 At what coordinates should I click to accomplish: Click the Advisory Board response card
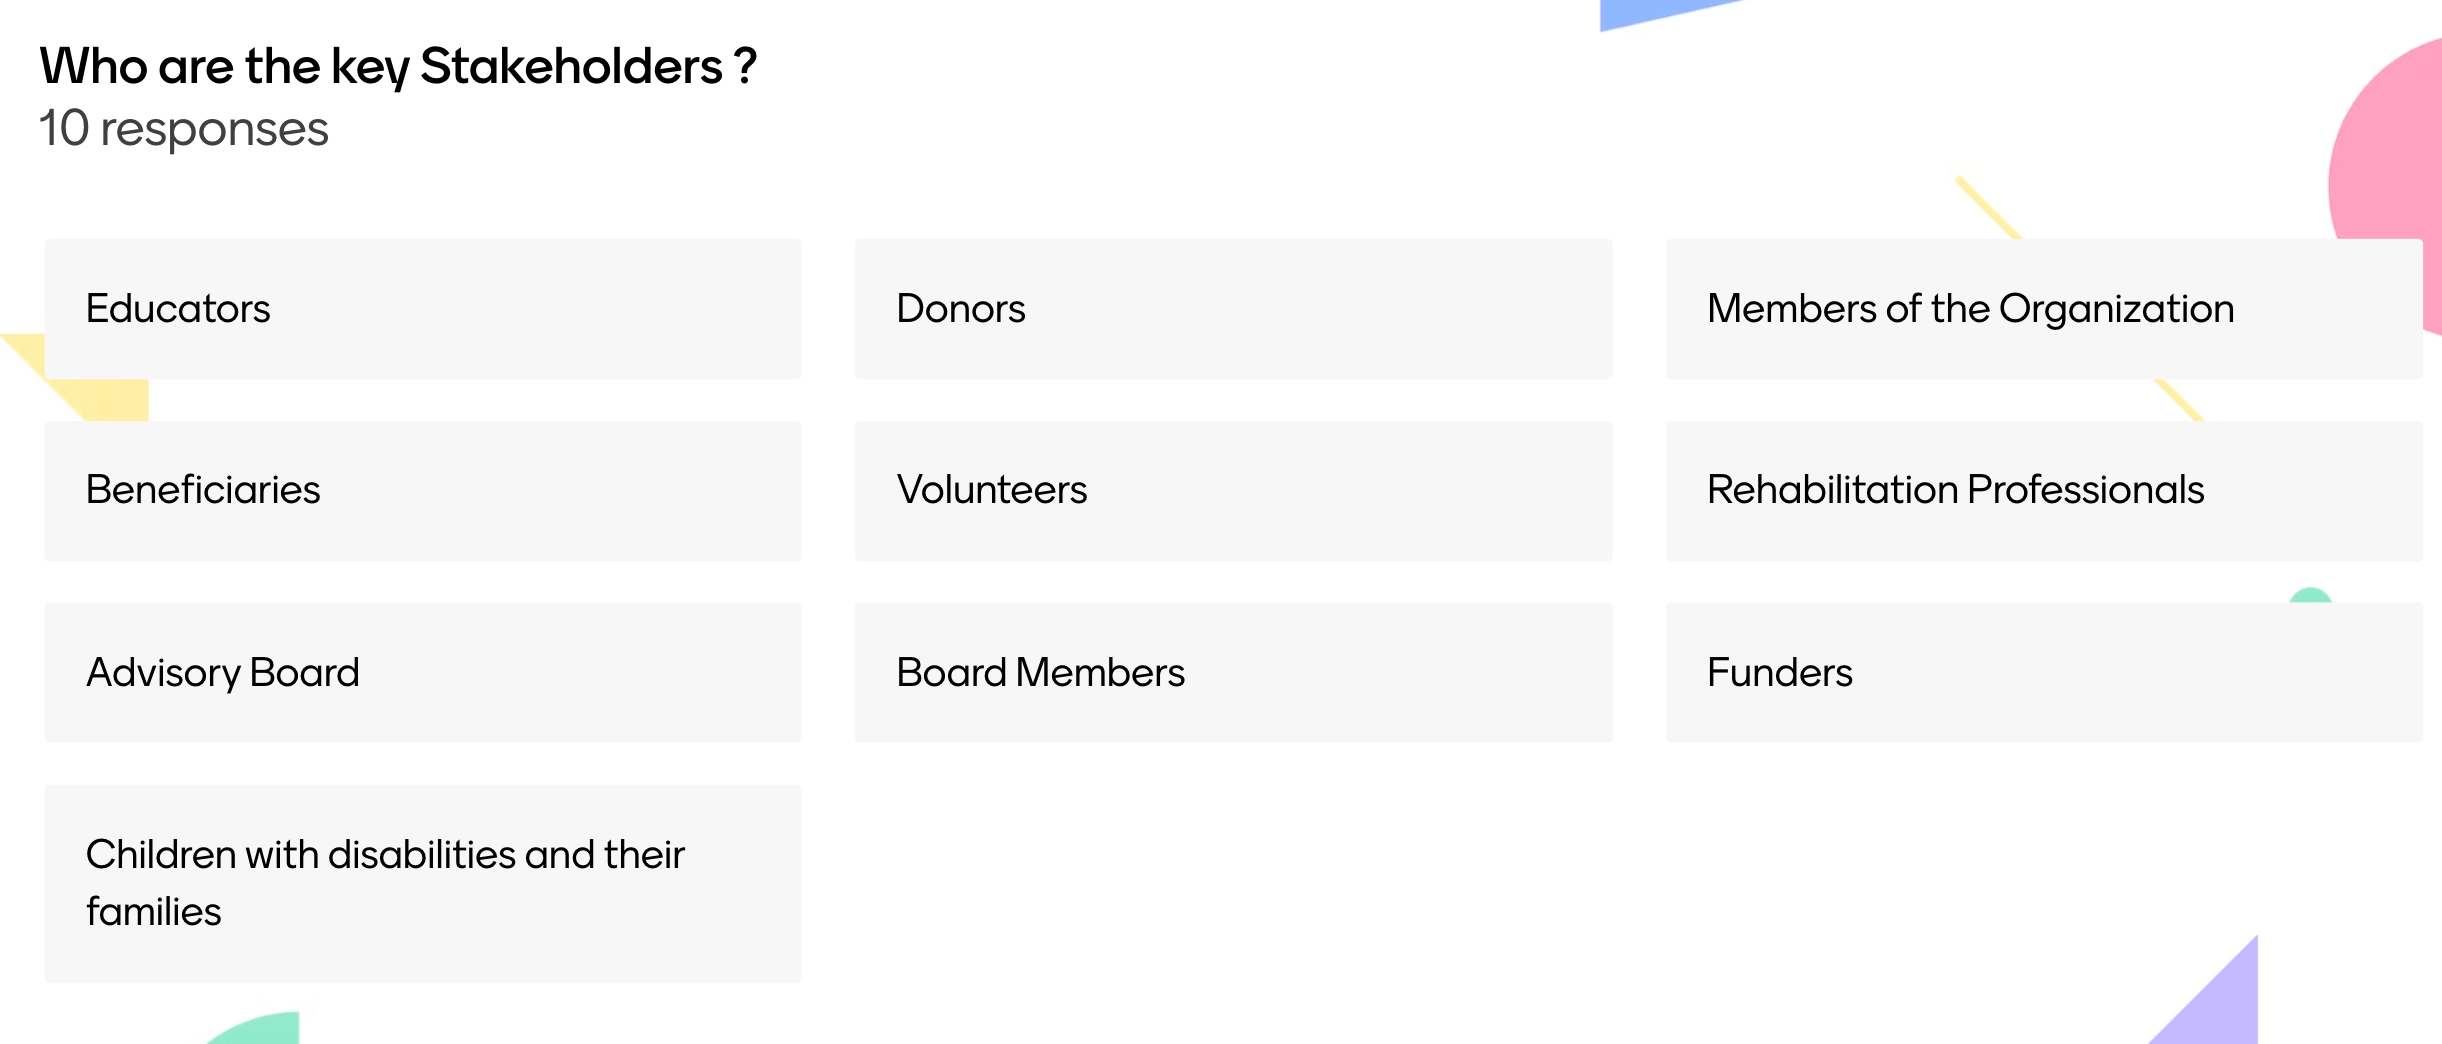click(422, 672)
